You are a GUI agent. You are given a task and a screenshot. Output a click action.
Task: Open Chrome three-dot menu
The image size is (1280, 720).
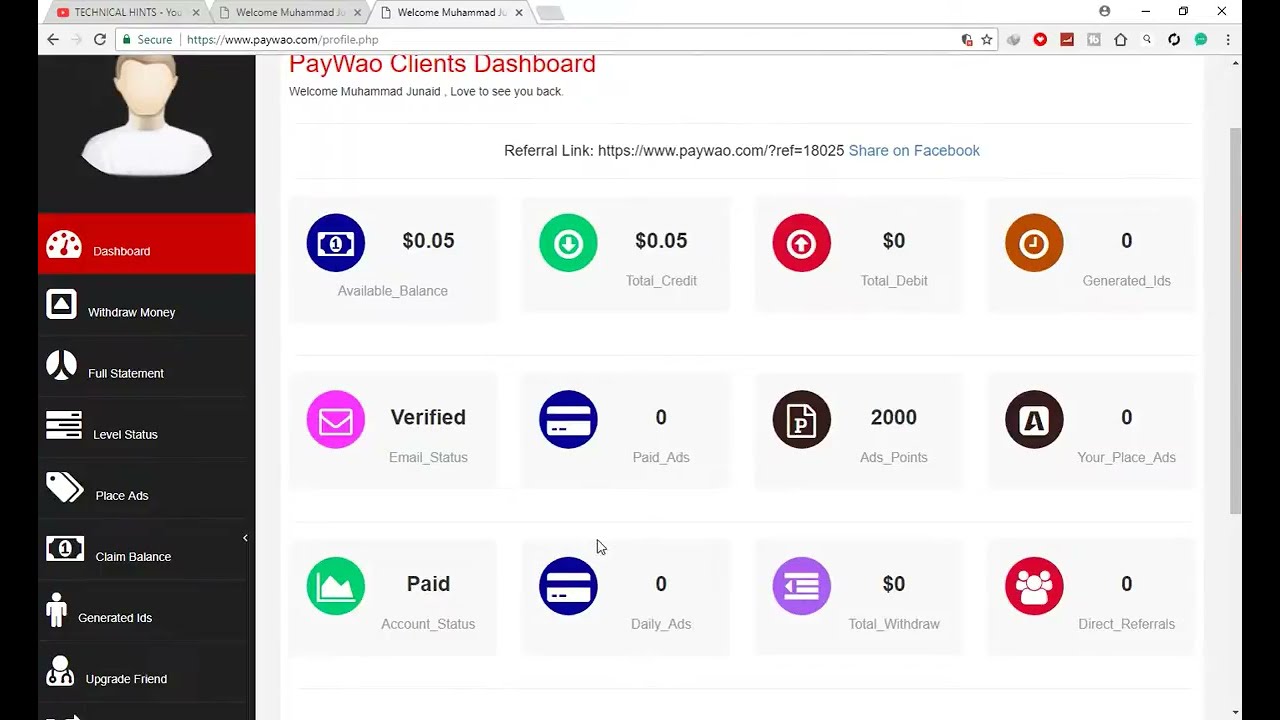click(x=1228, y=40)
